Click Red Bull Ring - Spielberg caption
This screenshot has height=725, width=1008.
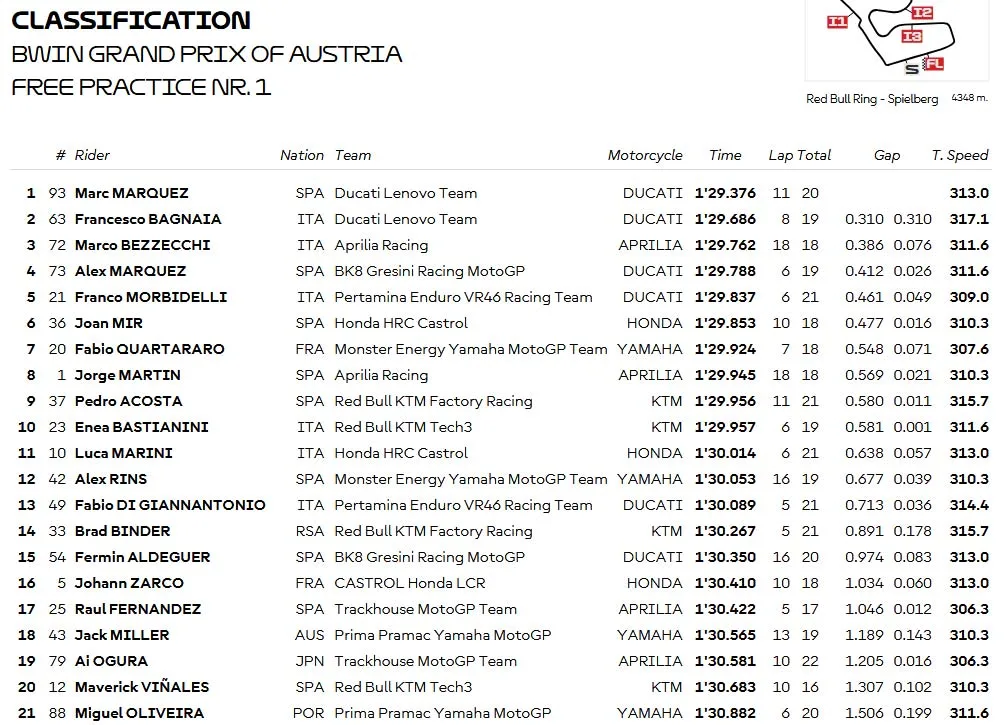click(x=872, y=99)
